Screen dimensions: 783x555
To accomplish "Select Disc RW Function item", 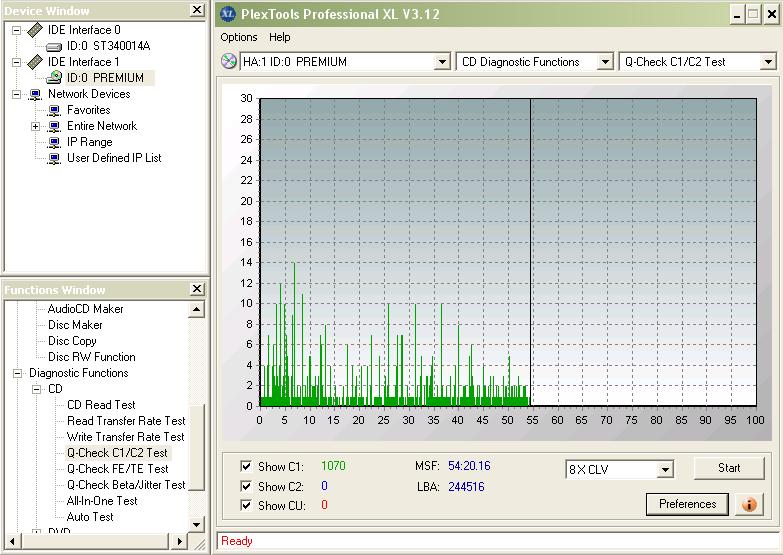I will tap(91, 357).
